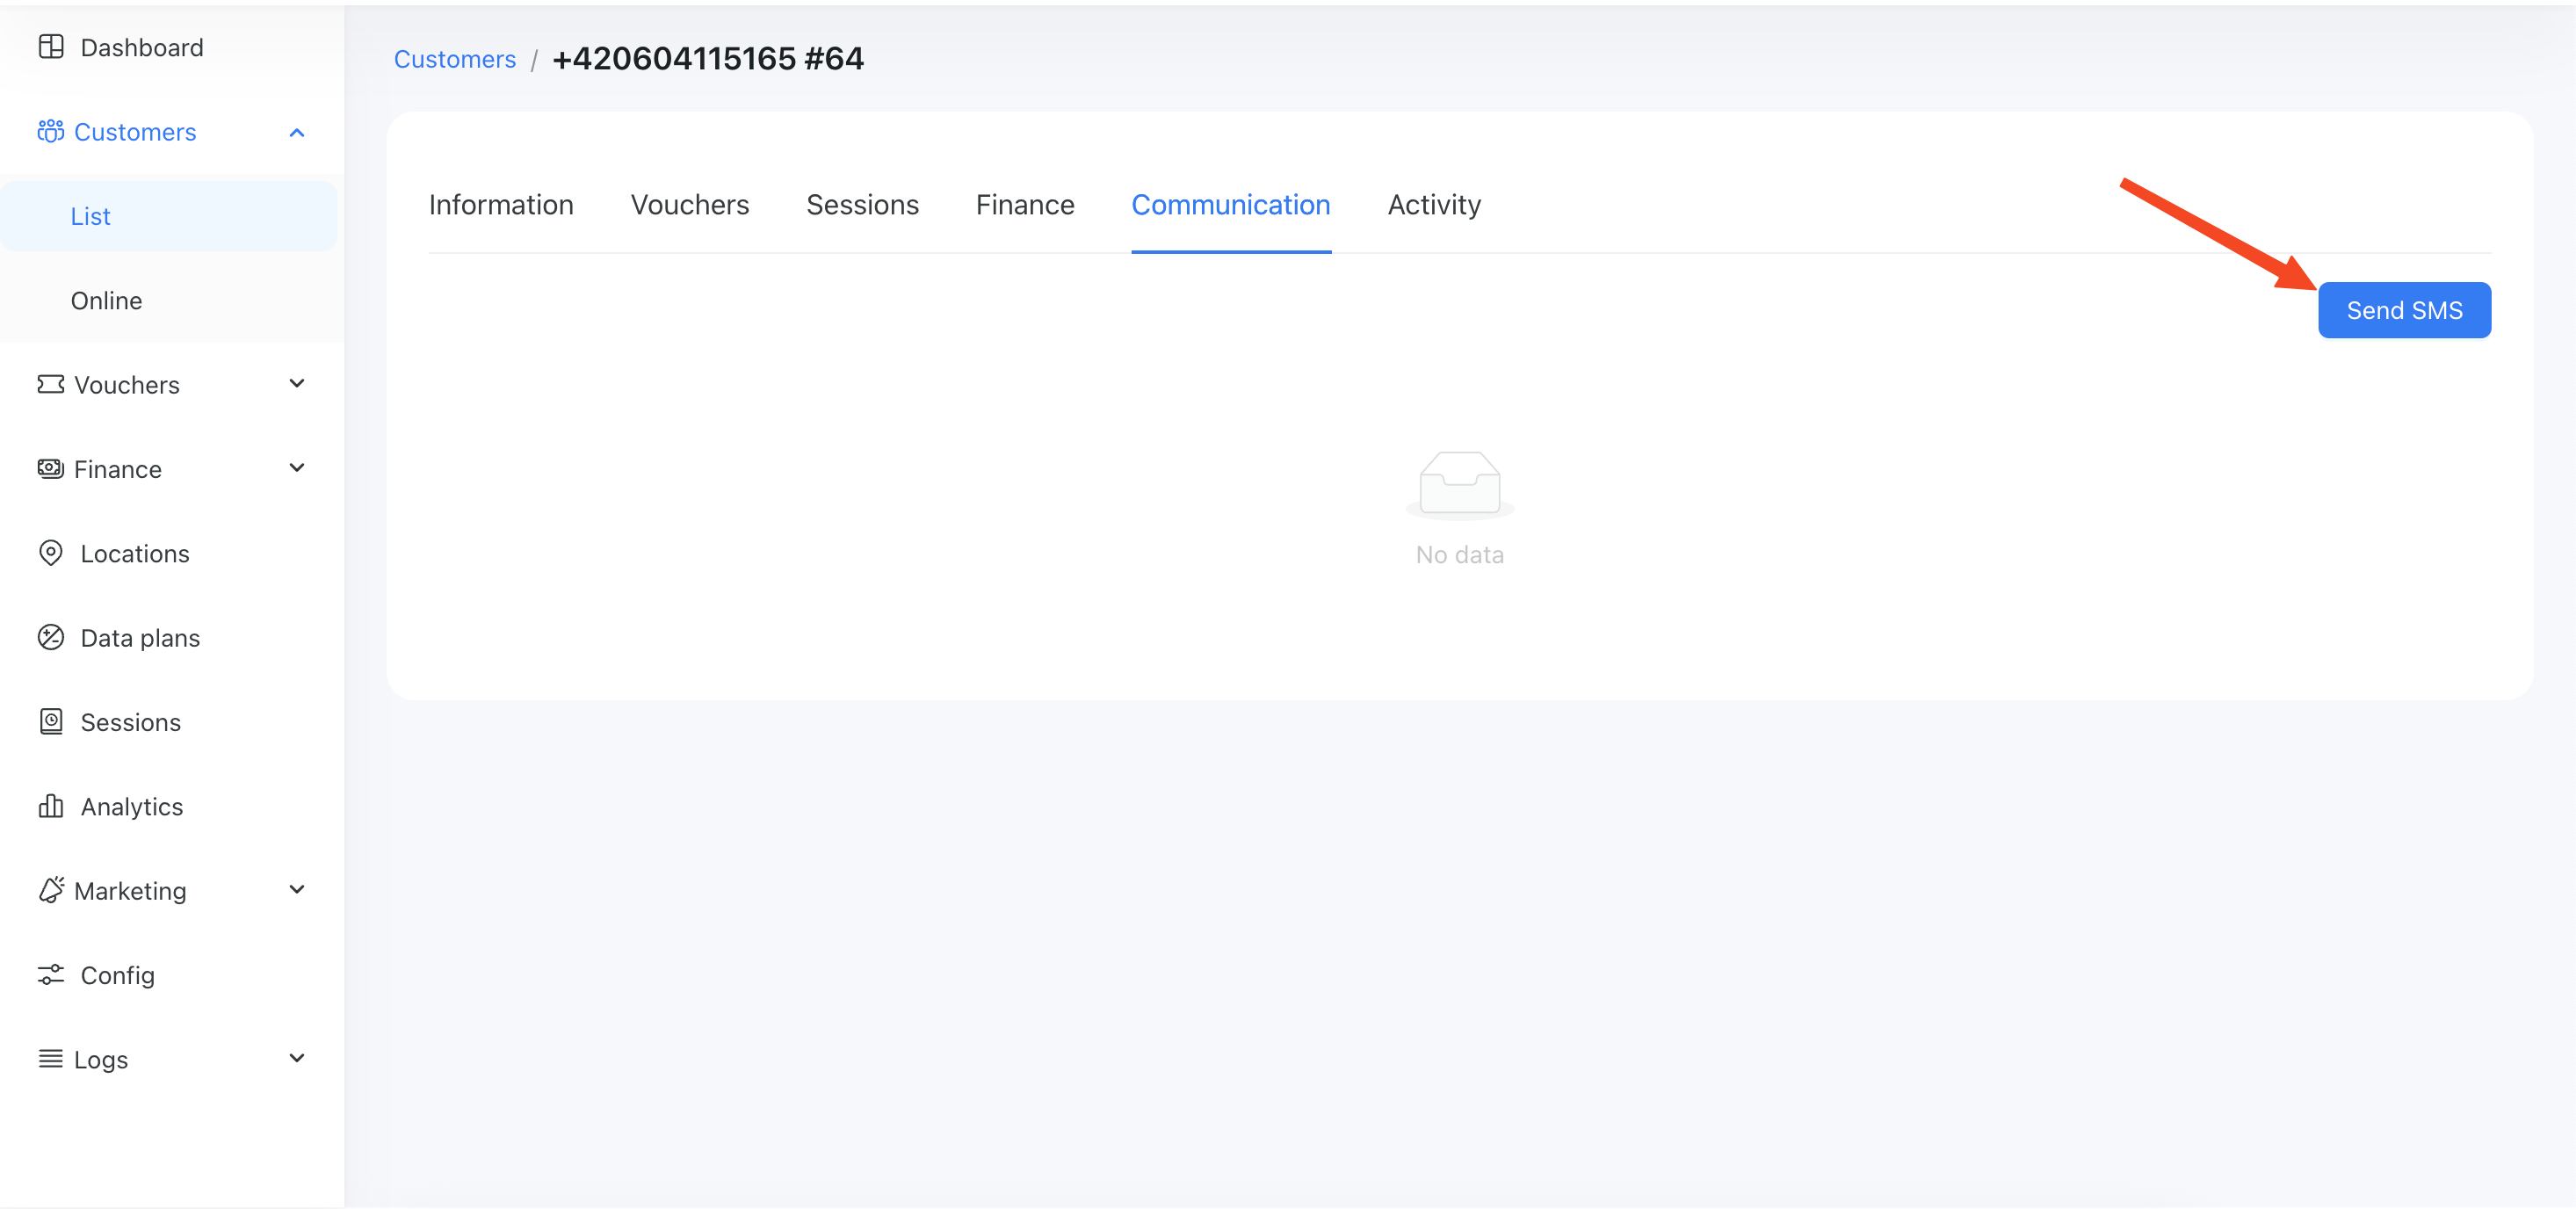Expand the Vouchers sidebar chevron
2576x1209 pixels.
(x=296, y=384)
